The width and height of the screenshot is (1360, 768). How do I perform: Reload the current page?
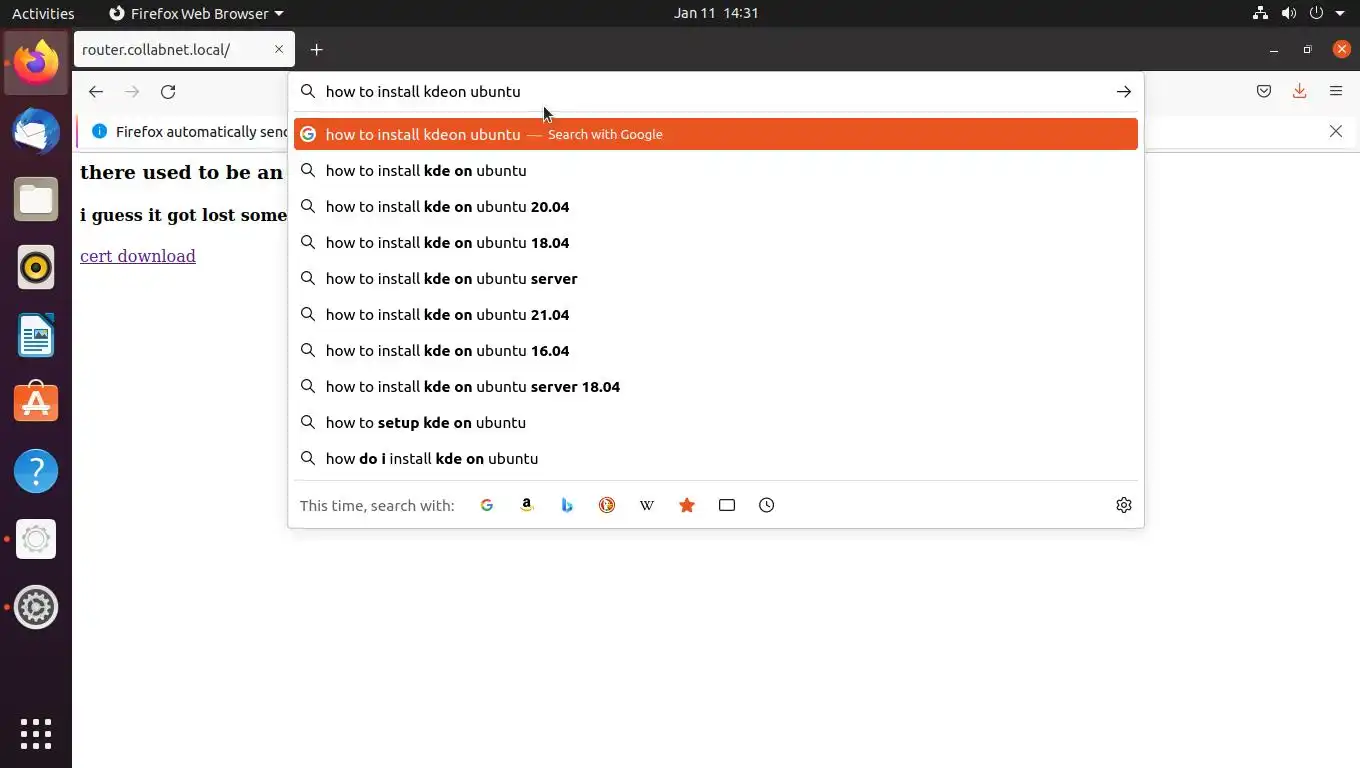pos(168,91)
